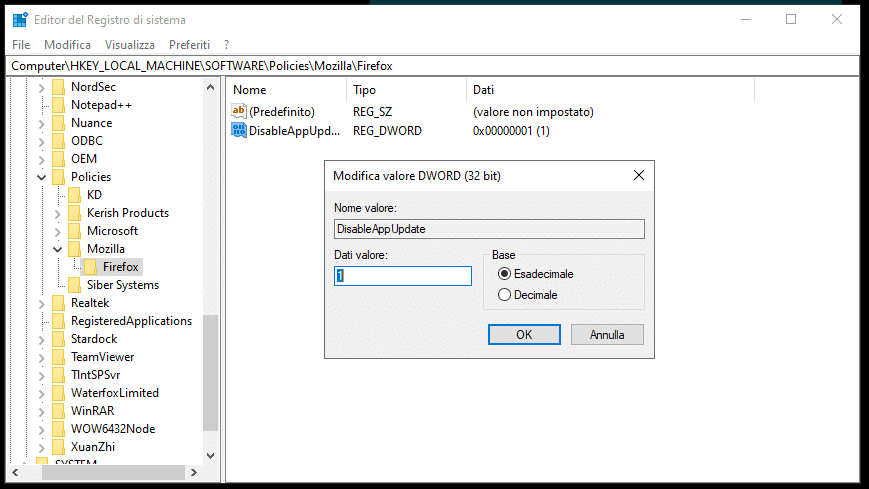
Task: Expand the Kerish Products key
Action: [58, 213]
